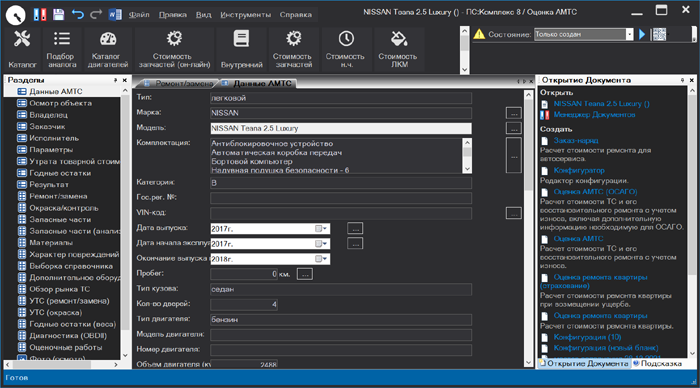Viewport: 700px width, 388px height.
Task: Open Стоимость ЛКМ paint tool
Action: (398, 49)
